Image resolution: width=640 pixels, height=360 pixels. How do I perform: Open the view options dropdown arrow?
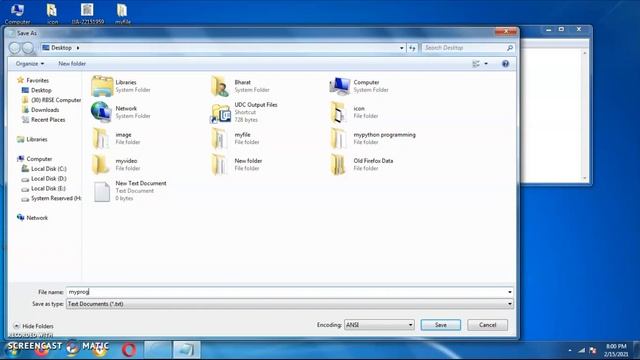[x=486, y=64]
